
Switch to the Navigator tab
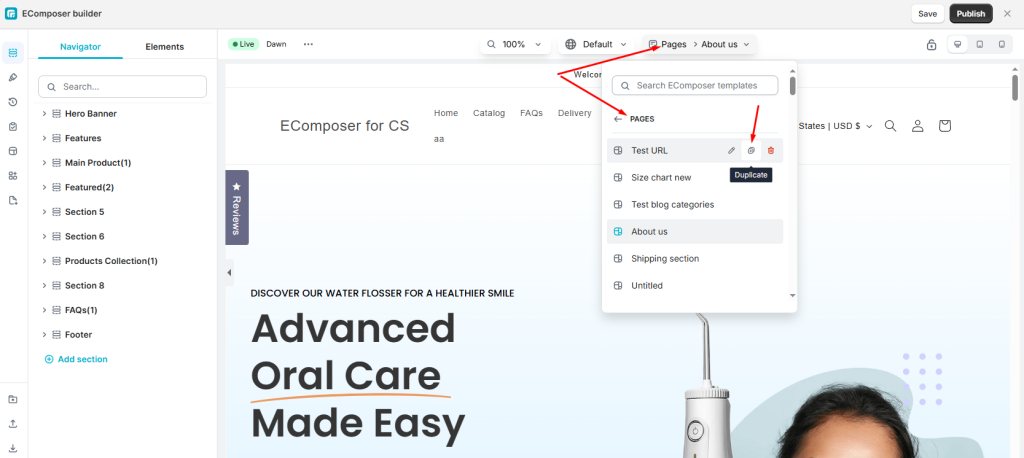pos(80,46)
